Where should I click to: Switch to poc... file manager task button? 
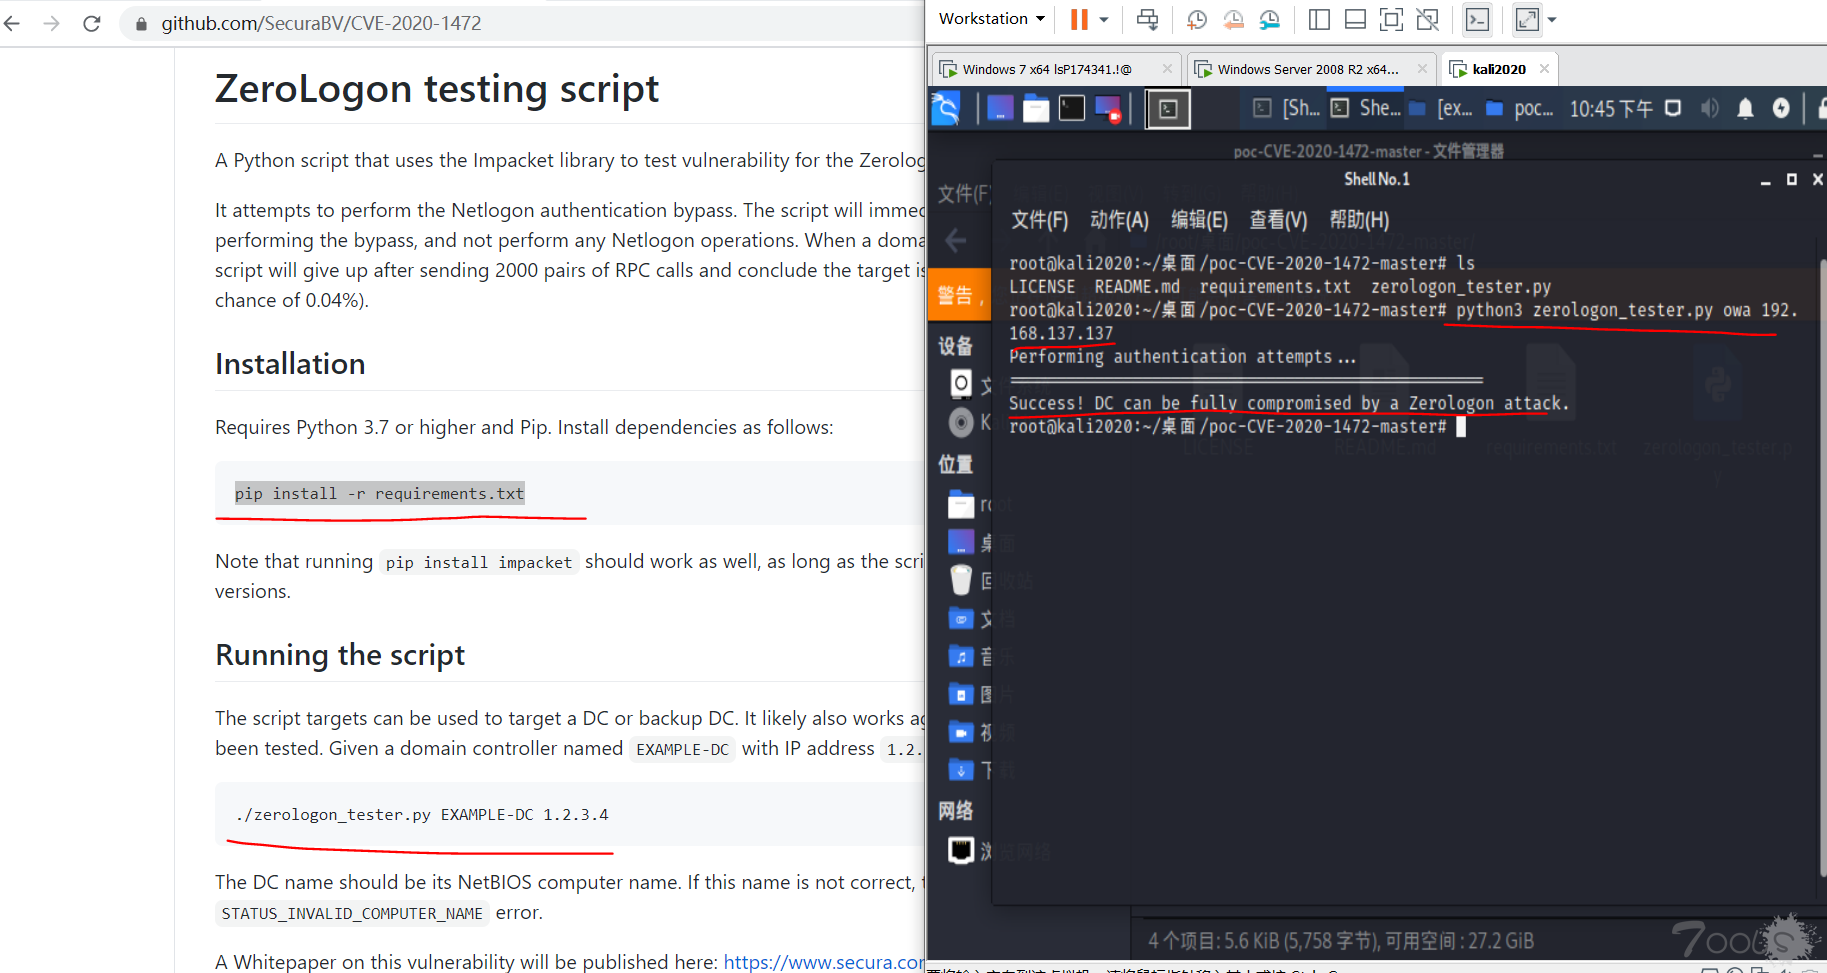(1519, 108)
